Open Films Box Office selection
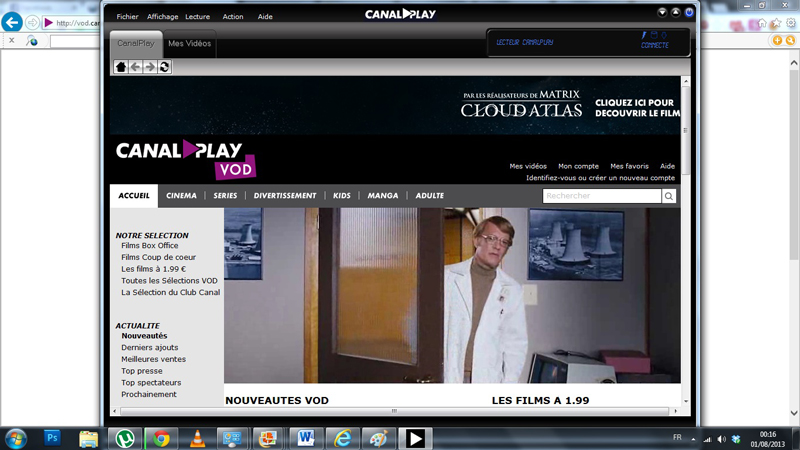This screenshot has width=800, height=450. coord(149,245)
